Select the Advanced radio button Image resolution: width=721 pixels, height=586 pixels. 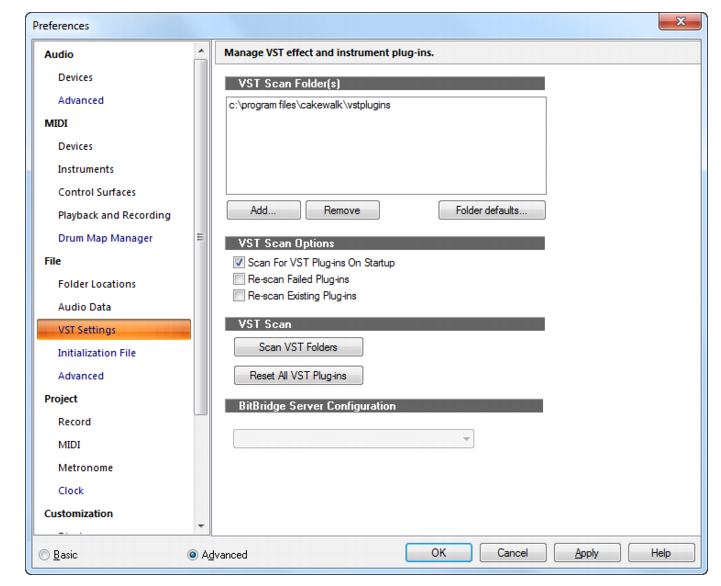193,555
